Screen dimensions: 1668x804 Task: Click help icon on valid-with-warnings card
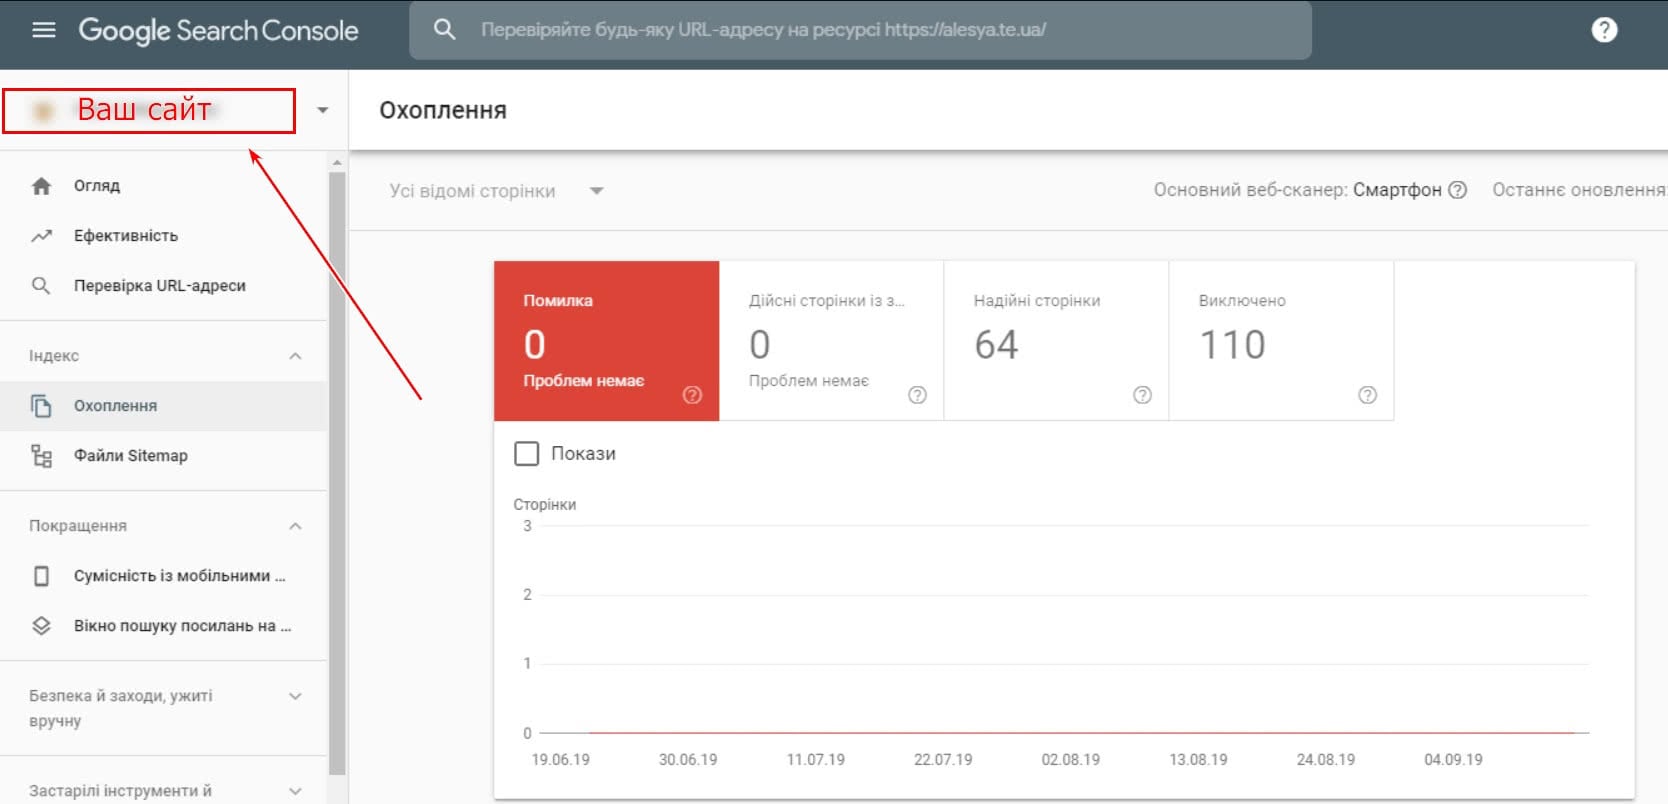click(x=917, y=395)
